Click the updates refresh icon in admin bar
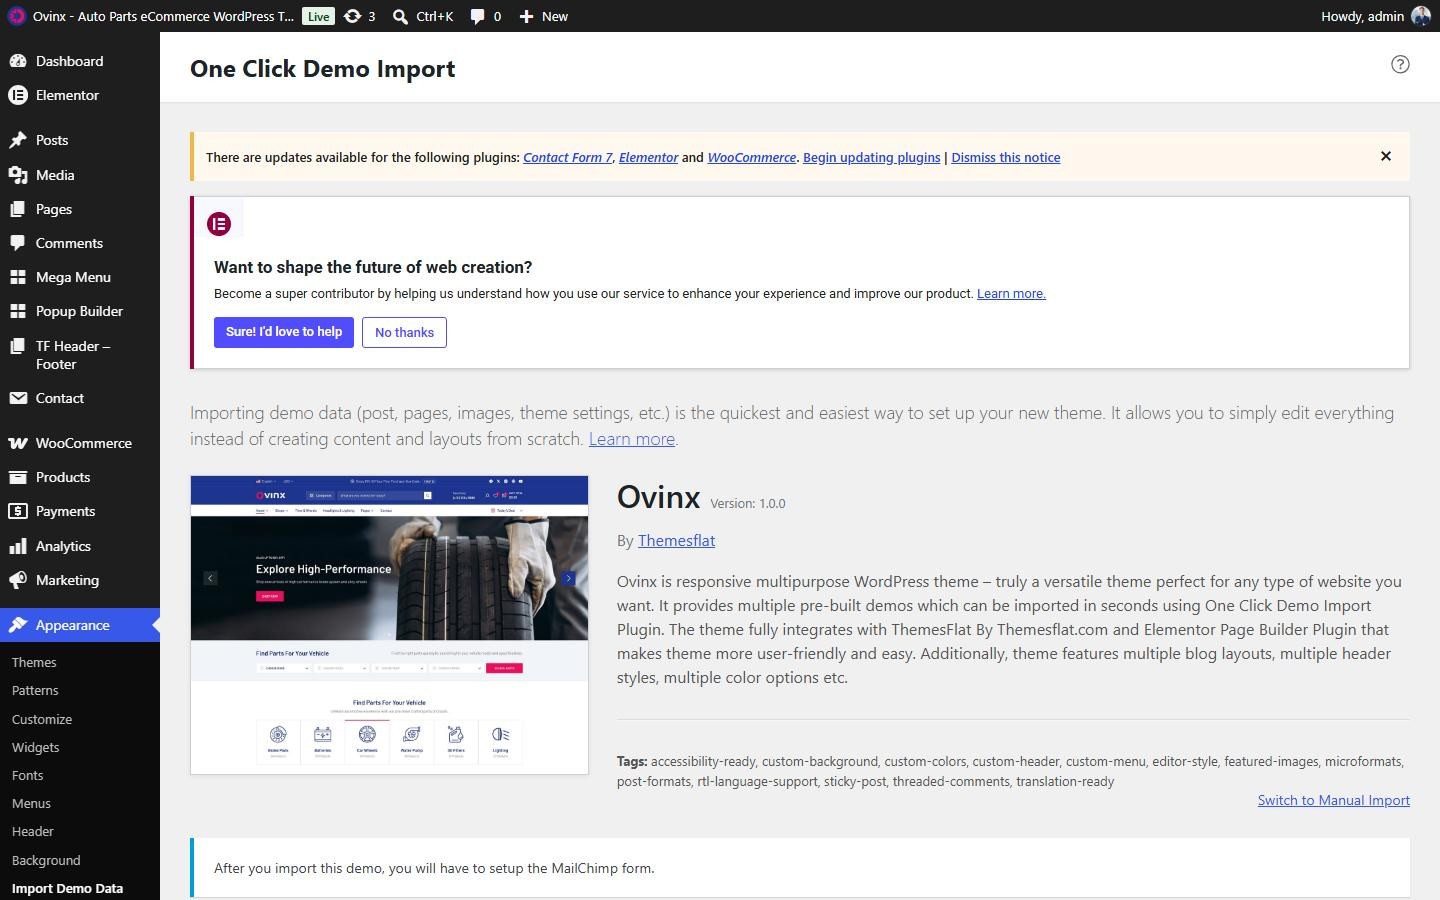 click(352, 16)
